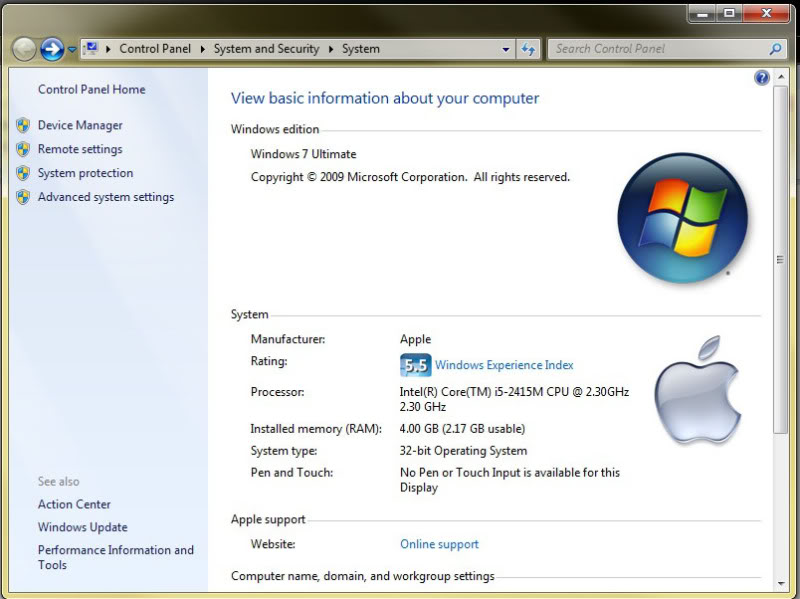Click the Forward navigation arrow button
Screen dimensions: 800x599
pos(52,49)
